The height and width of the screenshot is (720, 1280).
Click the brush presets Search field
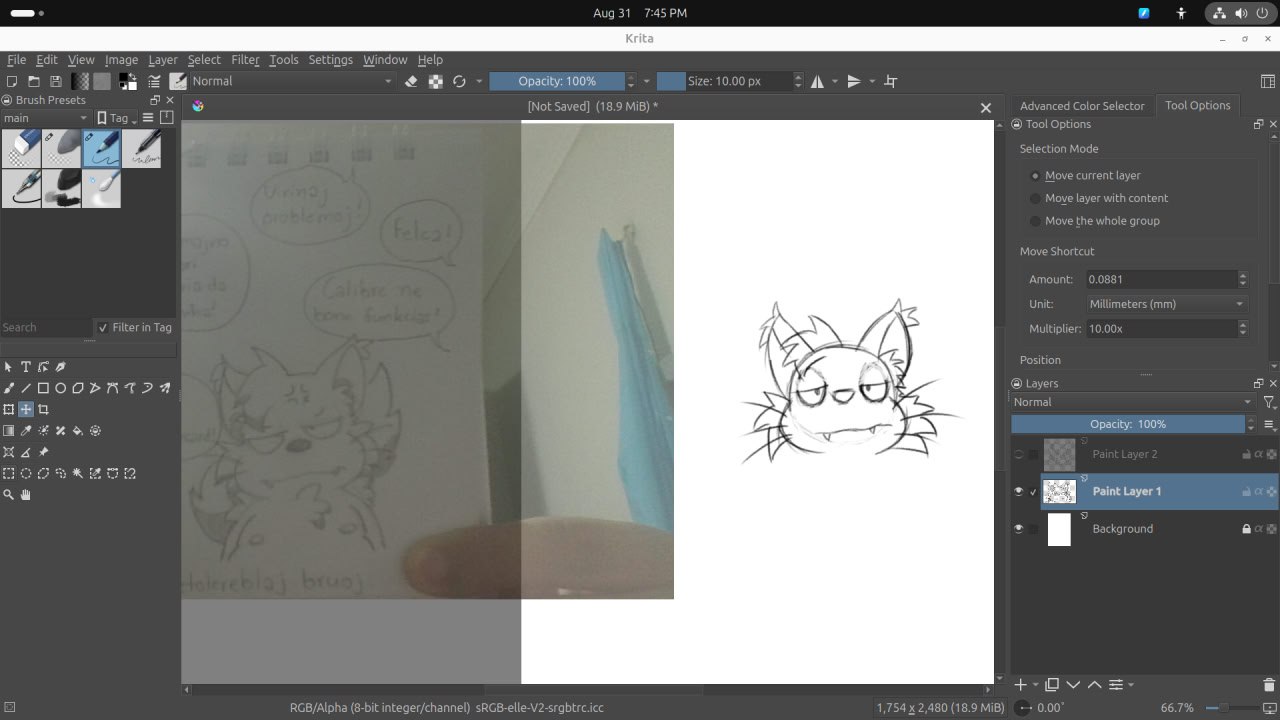46,327
